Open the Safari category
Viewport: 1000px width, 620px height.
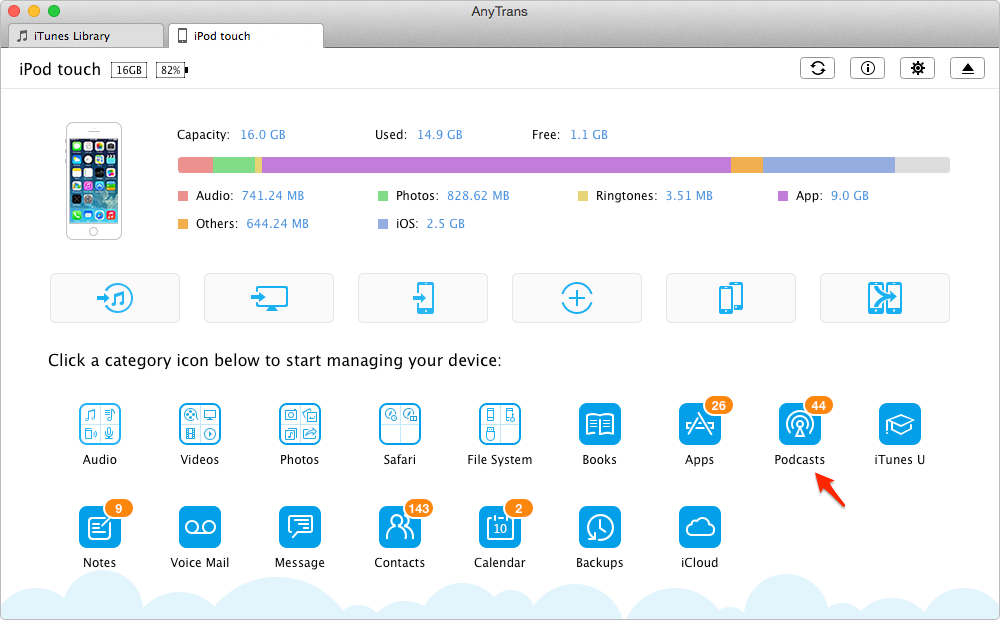point(400,424)
